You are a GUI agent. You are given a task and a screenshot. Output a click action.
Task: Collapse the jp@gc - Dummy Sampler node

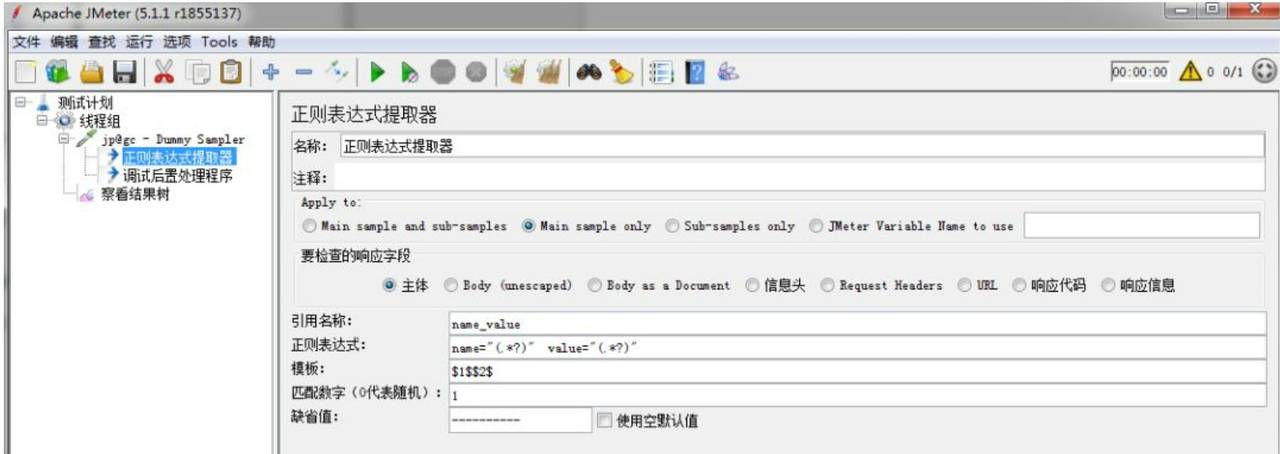click(x=64, y=139)
